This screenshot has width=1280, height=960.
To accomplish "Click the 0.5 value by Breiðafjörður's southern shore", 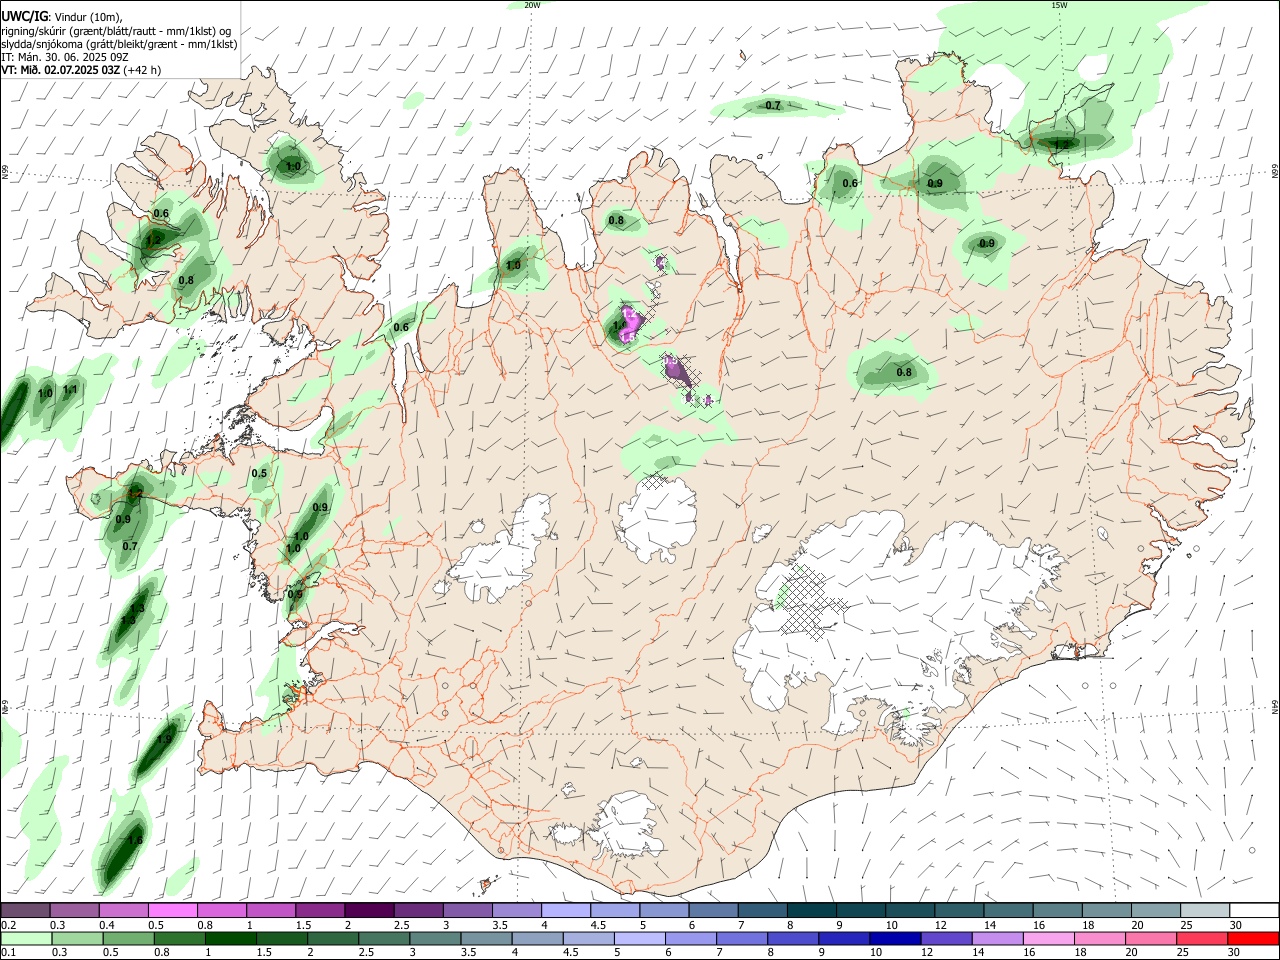I will click(x=259, y=473).
